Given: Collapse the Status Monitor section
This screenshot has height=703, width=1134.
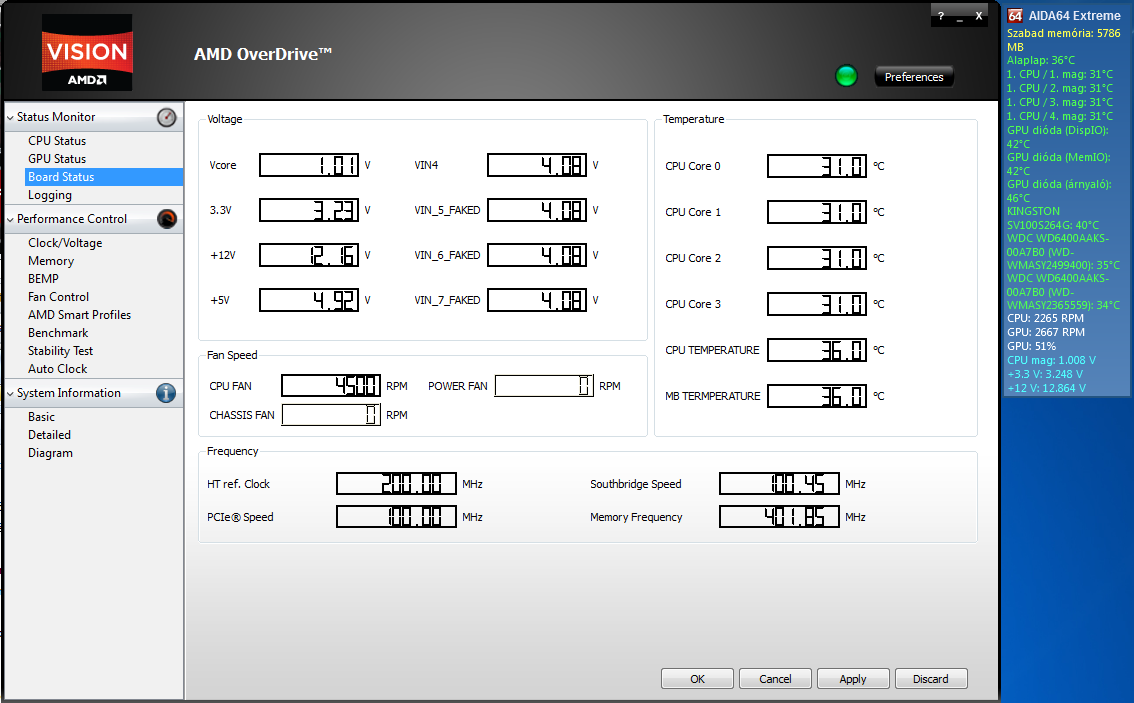Looking at the screenshot, I should (10, 117).
